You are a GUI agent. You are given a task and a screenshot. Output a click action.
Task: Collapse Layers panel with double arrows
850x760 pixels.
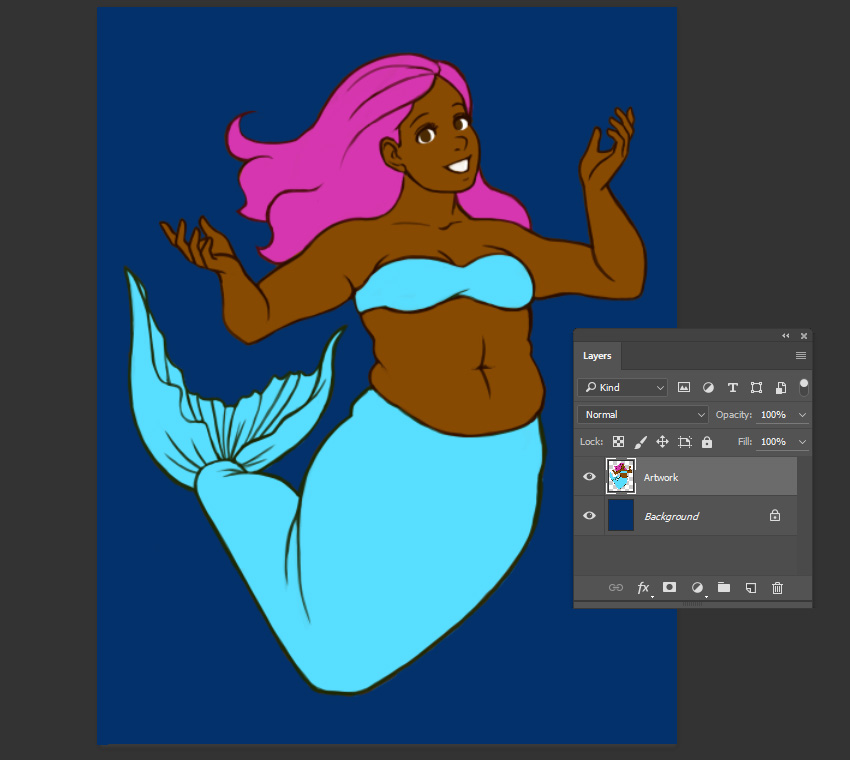[x=785, y=336]
